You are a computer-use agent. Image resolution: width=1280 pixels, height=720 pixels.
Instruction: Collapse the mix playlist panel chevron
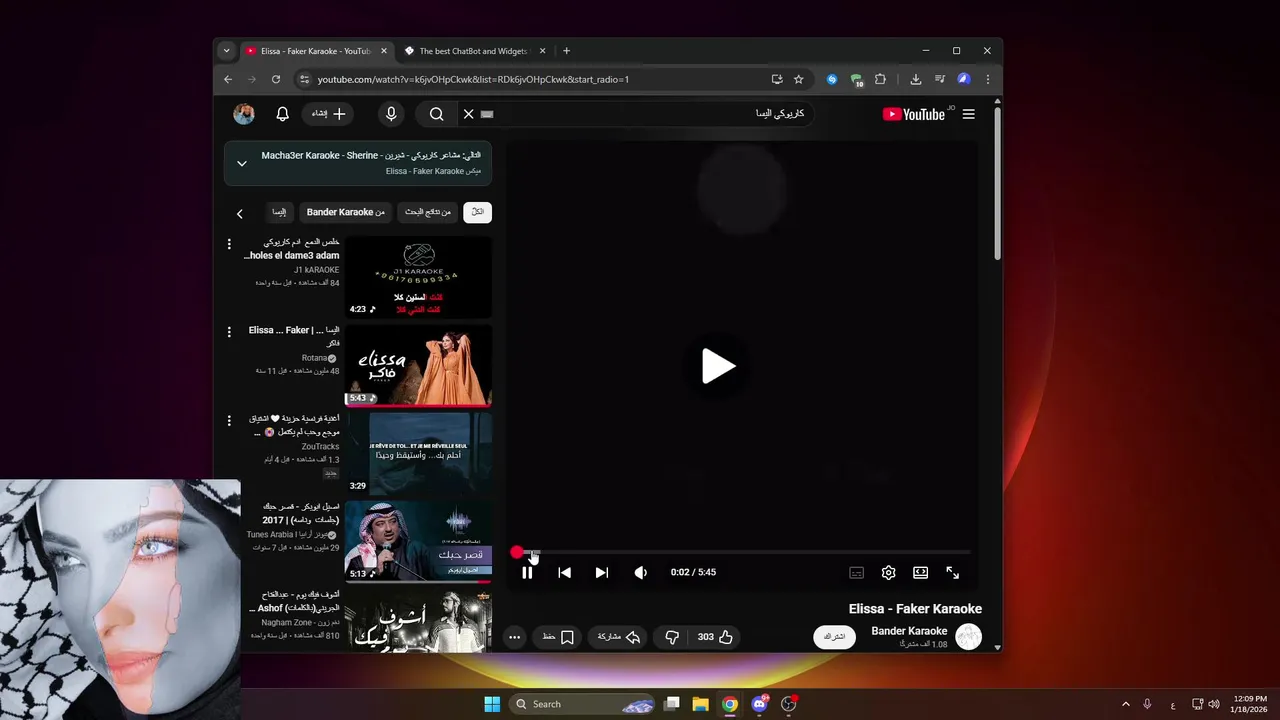click(241, 163)
